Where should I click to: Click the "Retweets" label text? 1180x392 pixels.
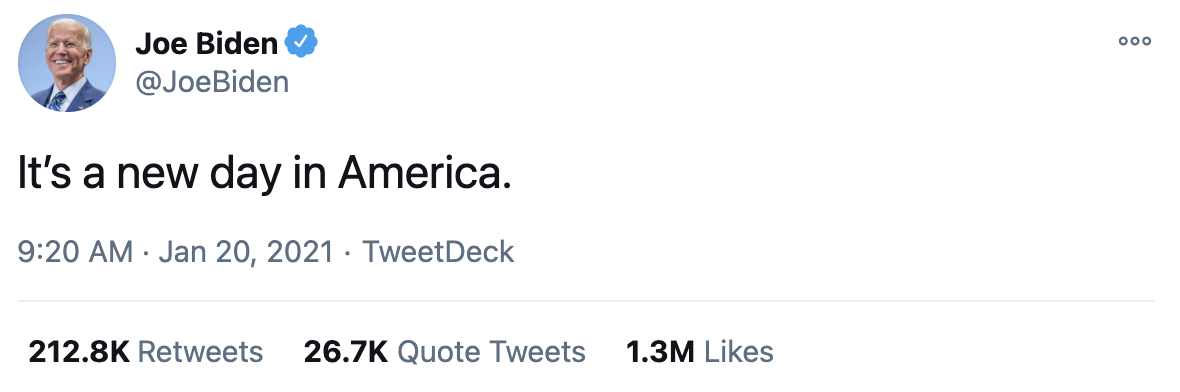click(201, 351)
